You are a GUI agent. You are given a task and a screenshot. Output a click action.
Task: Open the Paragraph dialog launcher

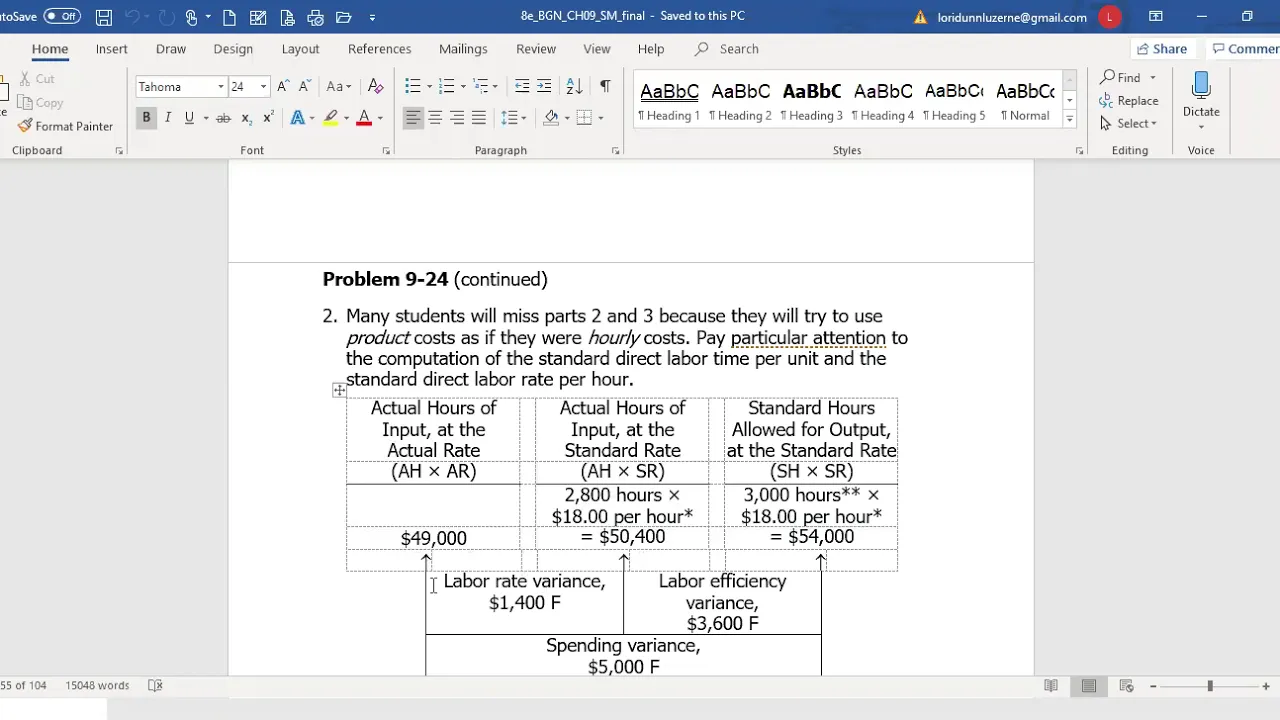[615, 151]
